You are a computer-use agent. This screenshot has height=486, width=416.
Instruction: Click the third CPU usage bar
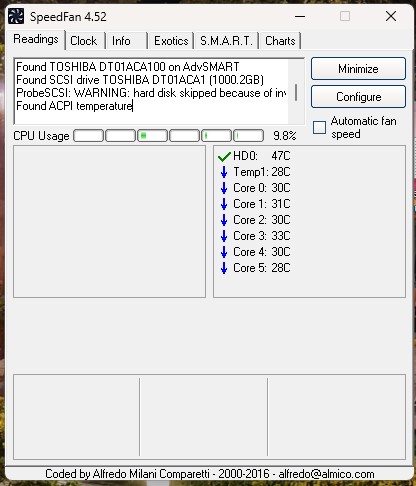click(152, 136)
